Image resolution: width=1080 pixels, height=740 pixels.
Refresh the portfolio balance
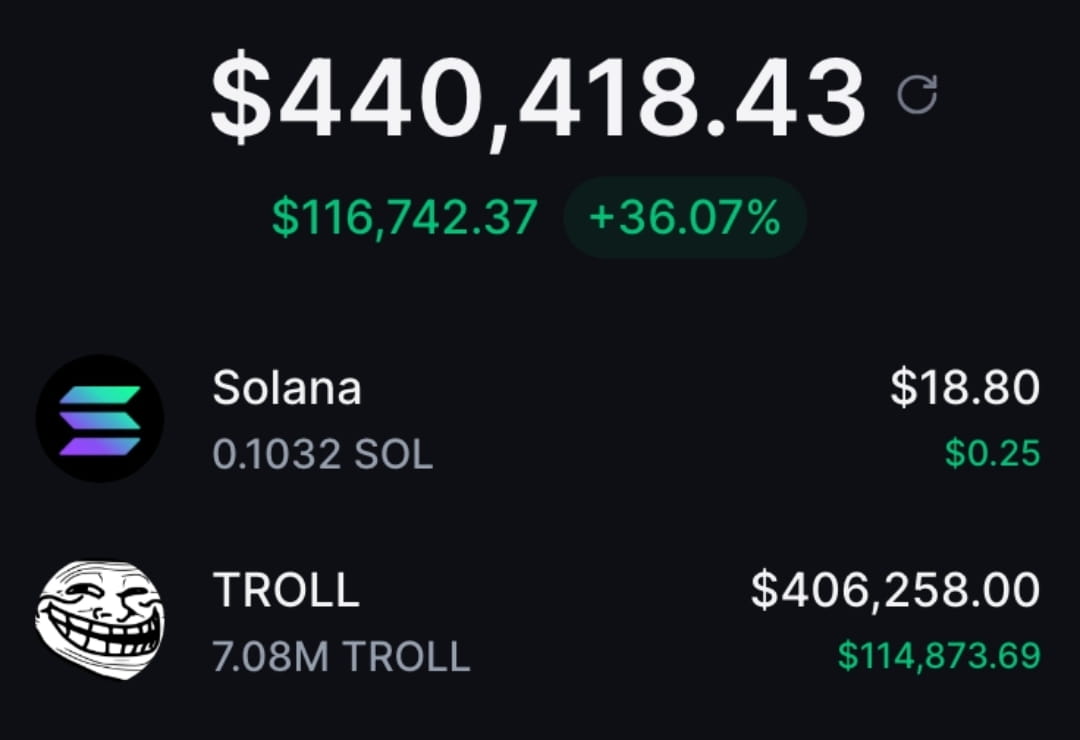pos(917,94)
